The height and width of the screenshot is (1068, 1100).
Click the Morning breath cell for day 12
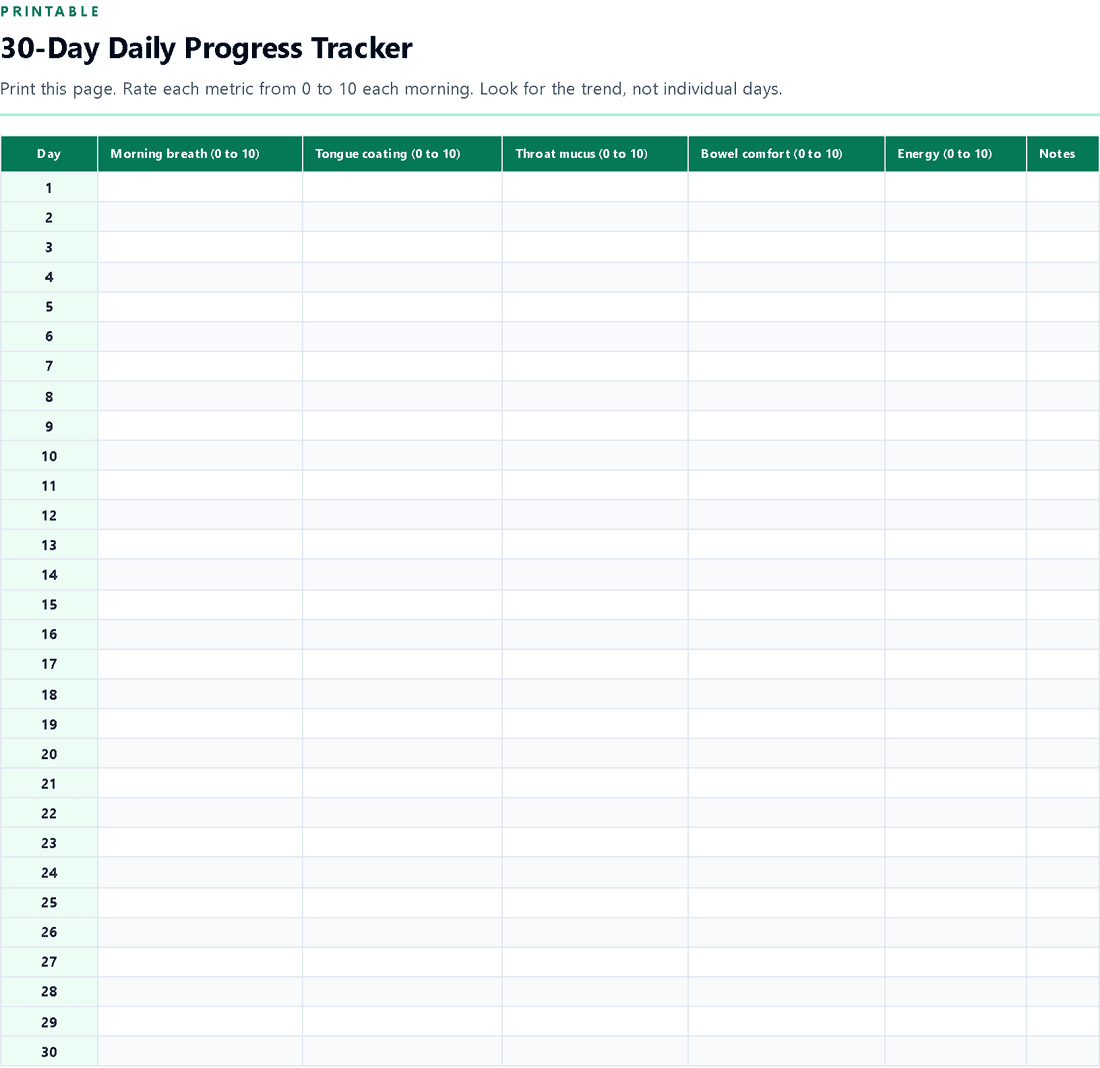coord(200,515)
